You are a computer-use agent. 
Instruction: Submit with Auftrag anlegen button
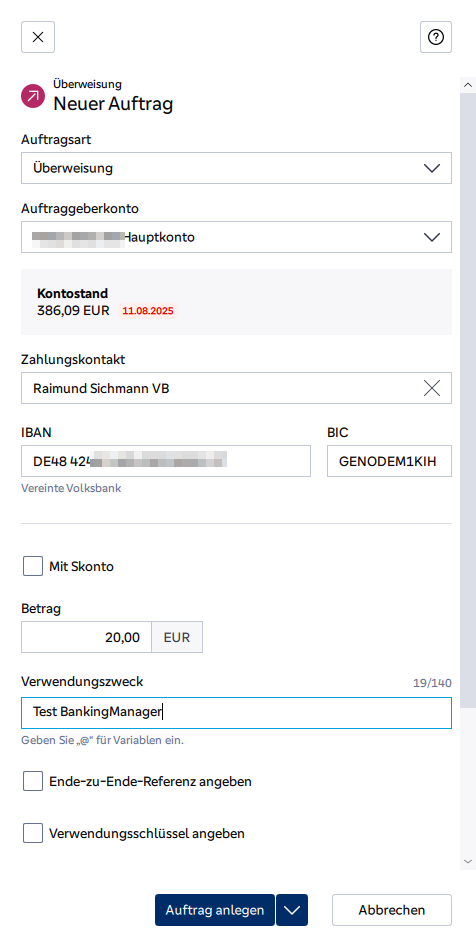tap(215, 910)
